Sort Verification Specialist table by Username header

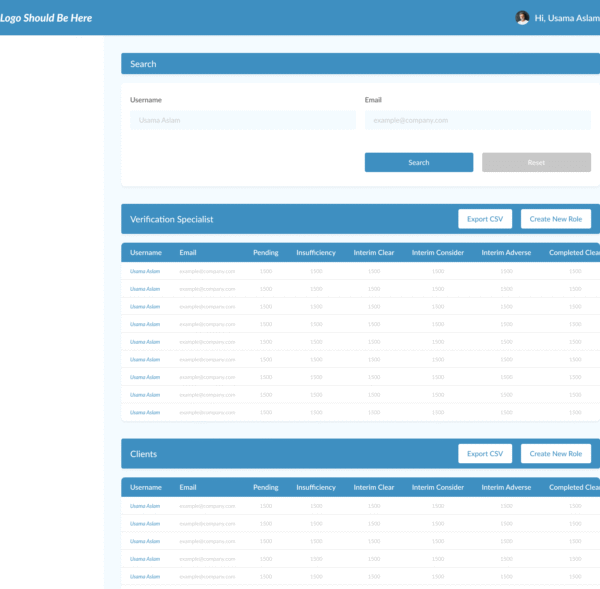(x=146, y=253)
